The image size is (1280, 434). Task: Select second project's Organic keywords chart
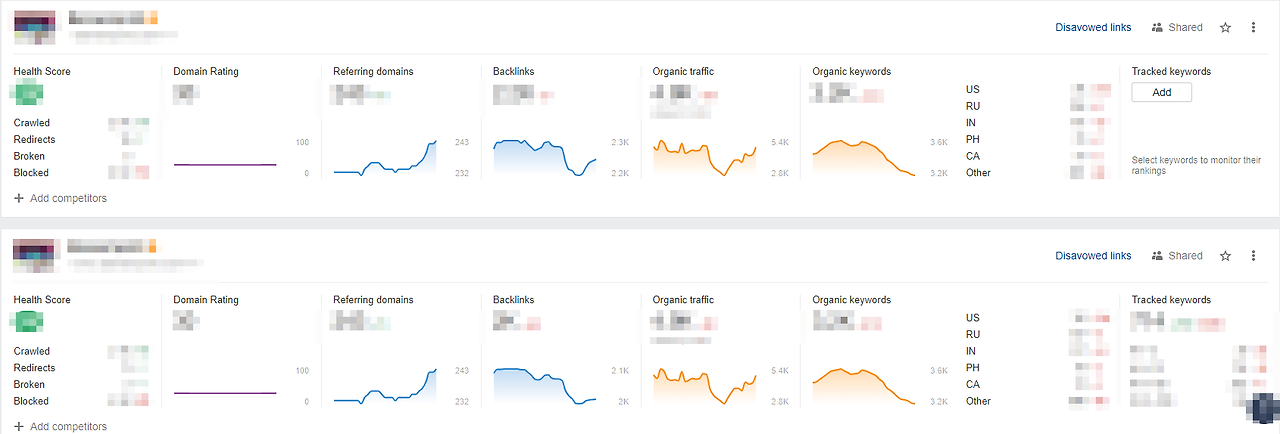click(864, 386)
